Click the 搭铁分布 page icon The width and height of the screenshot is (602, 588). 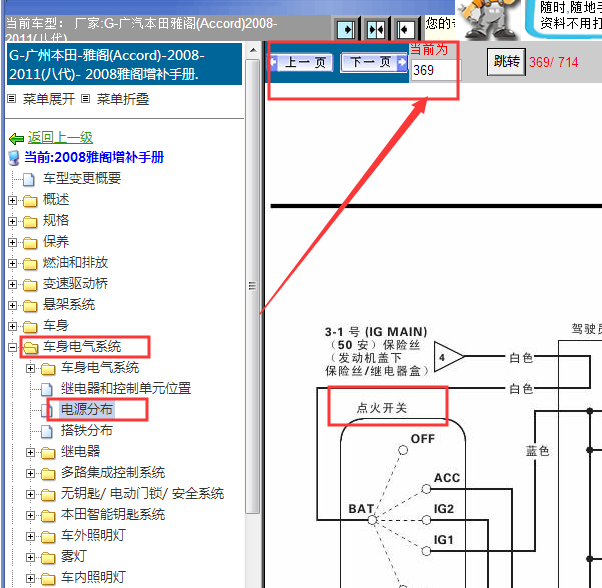46,431
